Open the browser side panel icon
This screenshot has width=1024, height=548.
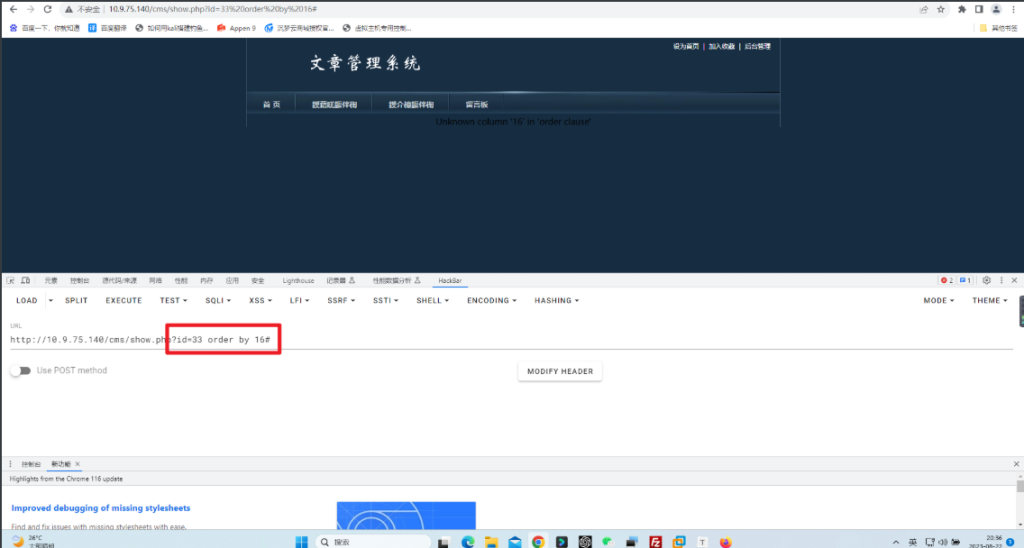pyautogui.click(x=979, y=9)
